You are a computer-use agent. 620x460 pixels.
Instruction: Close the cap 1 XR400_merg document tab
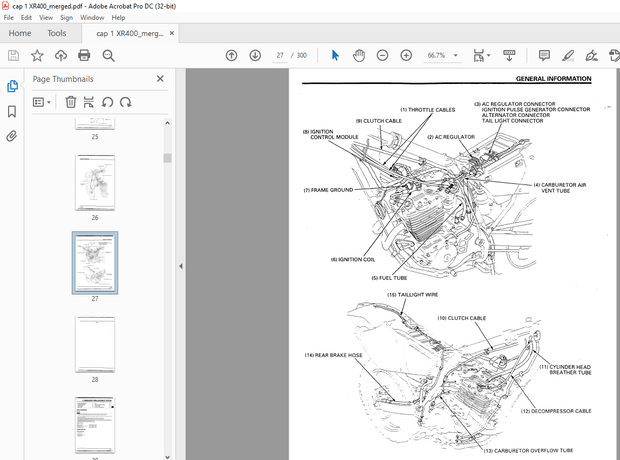[172, 33]
